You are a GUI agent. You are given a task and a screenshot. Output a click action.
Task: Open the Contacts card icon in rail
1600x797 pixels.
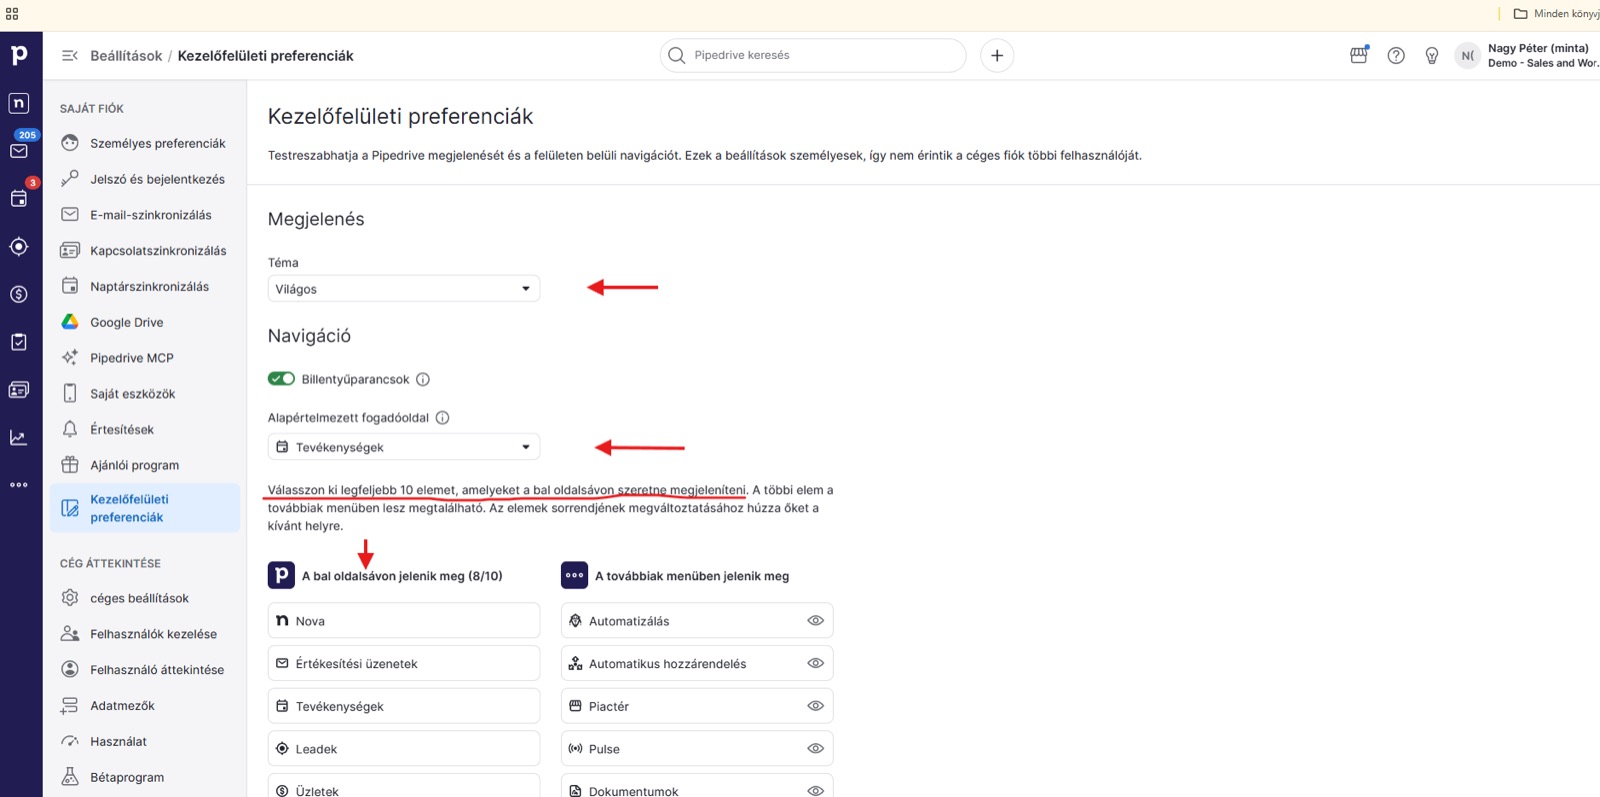(19, 390)
